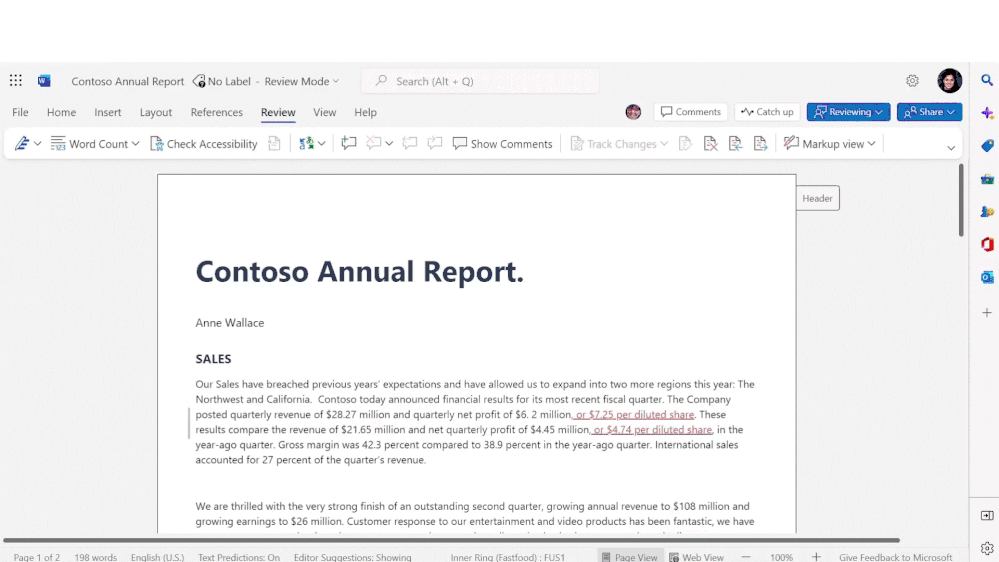This screenshot has height=562, width=999.
Task: Open the sidebar settings gear at bottom
Action: (987, 548)
